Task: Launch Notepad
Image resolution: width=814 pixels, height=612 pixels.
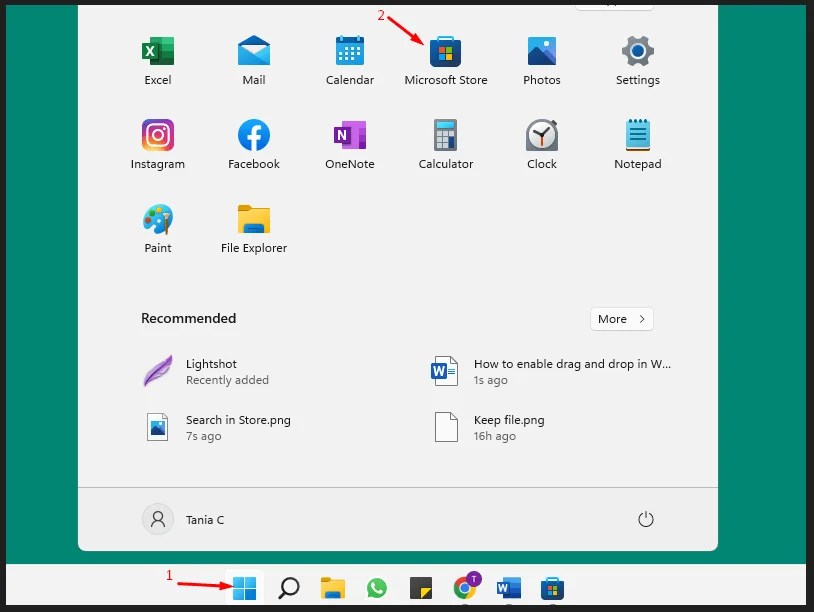Action: (x=637, y=144)
